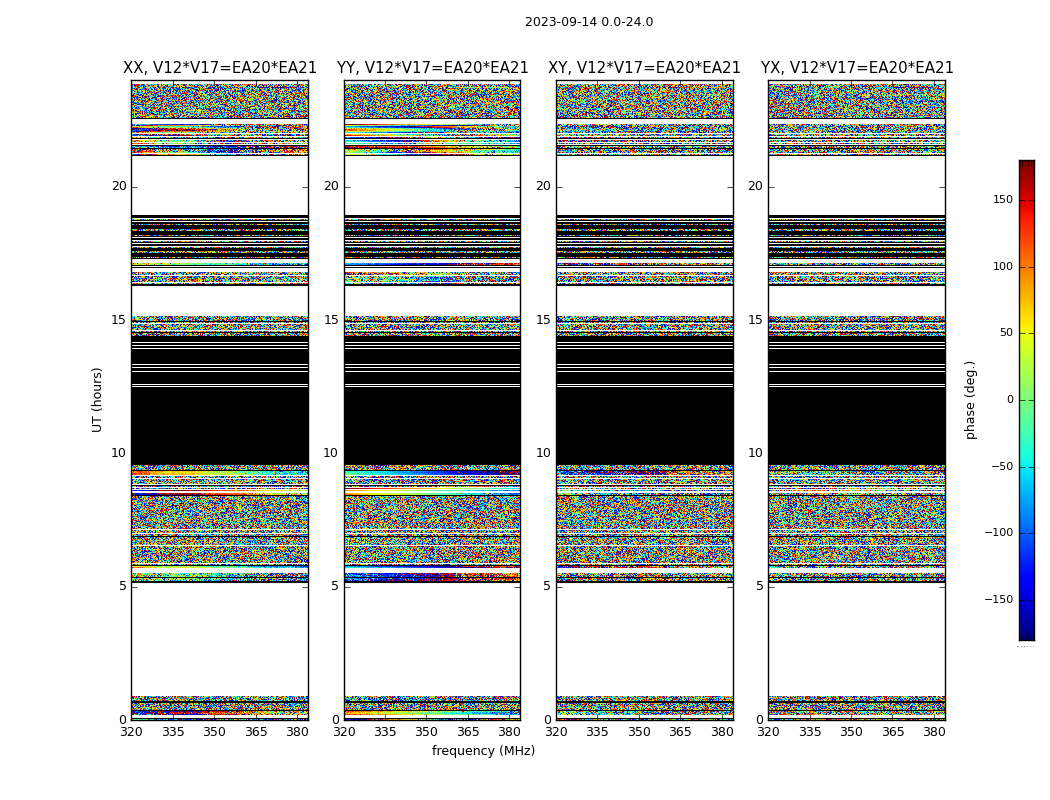Click the 10 hour tick beside YX panel
Image resolution: width=1050 pixels, height=800 pixels.
[756, 453]
